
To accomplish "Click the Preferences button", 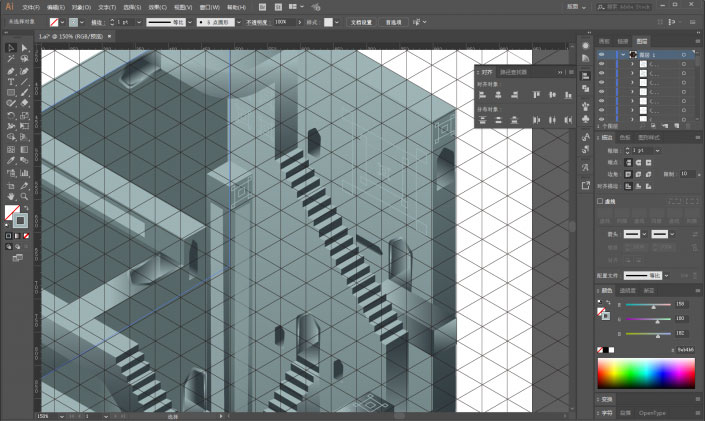I will click(393, 22).
